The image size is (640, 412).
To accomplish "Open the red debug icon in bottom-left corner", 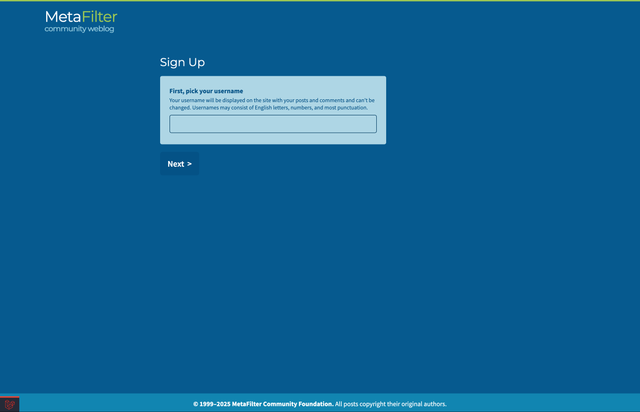I will (x=9, y=404).
